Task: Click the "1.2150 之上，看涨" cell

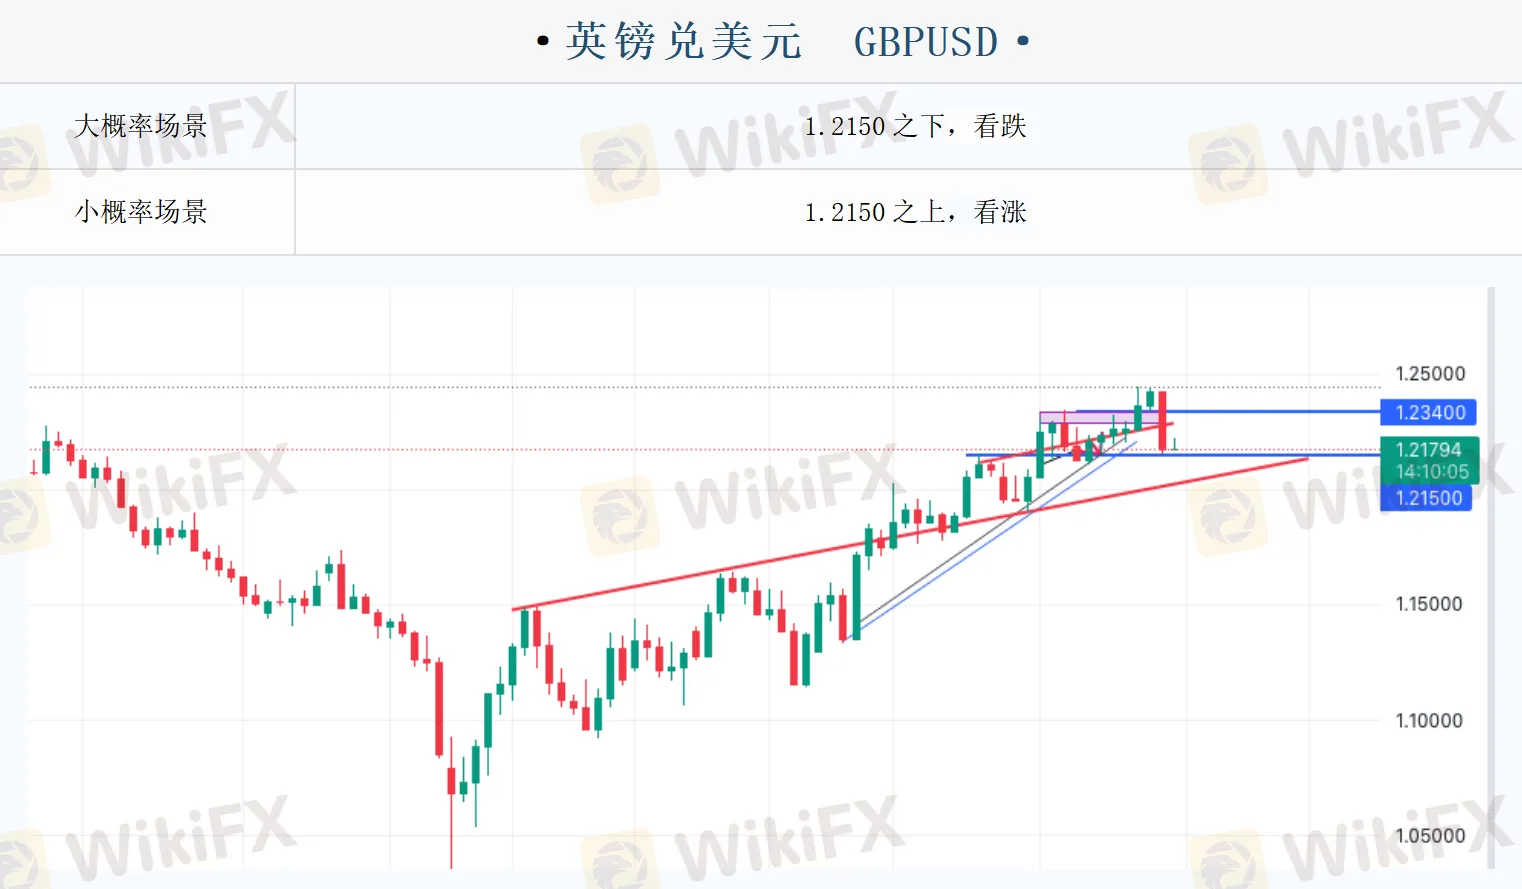Action: [915, 212]
